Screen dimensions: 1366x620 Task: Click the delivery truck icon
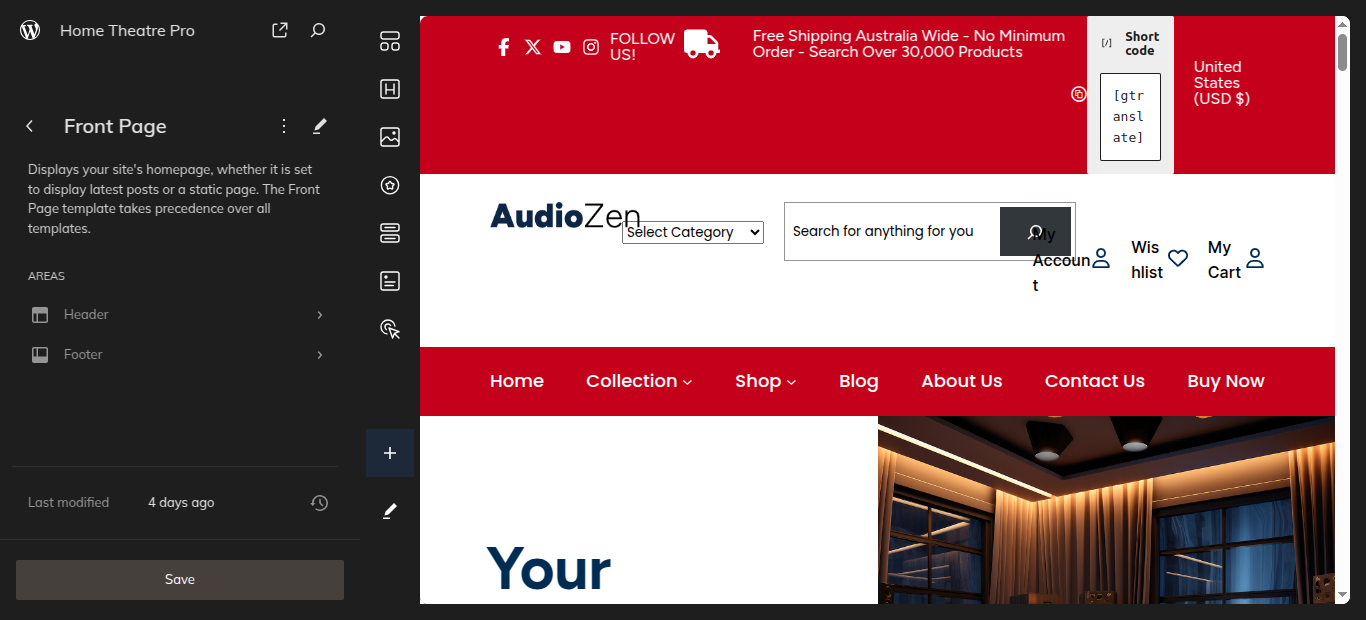pos(702,44)
